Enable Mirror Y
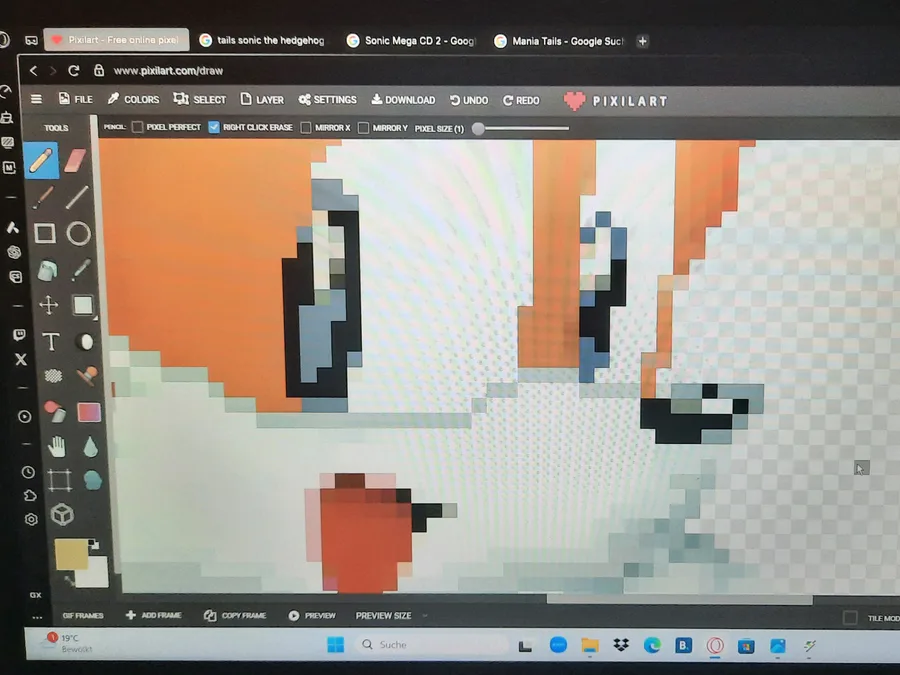 pyautogui.click(x=363, y=127)
